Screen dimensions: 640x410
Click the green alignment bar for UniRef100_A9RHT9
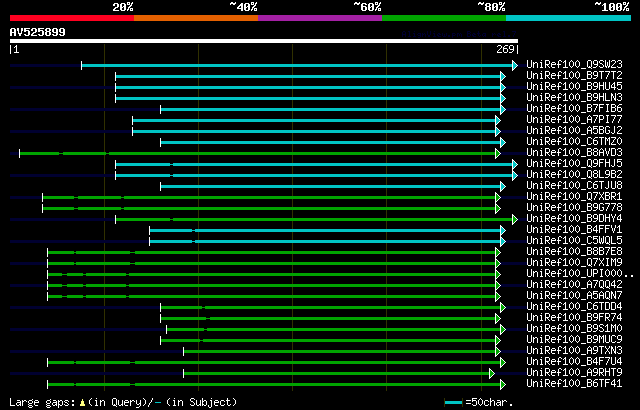point(339,374)
